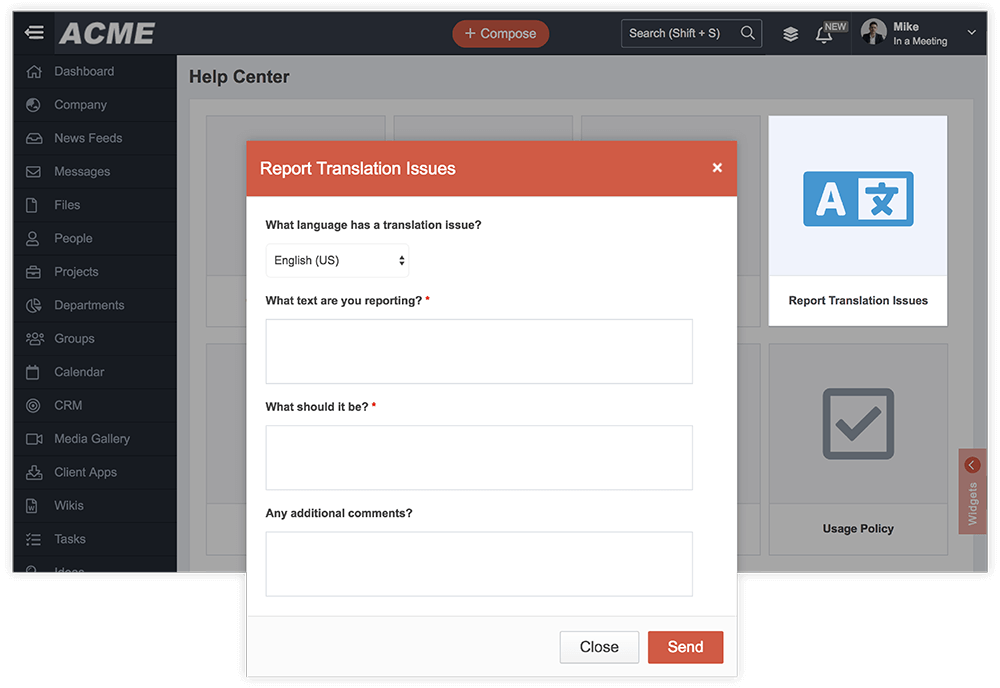Click the Usage Policy checkmark icon

pos(857,424)
